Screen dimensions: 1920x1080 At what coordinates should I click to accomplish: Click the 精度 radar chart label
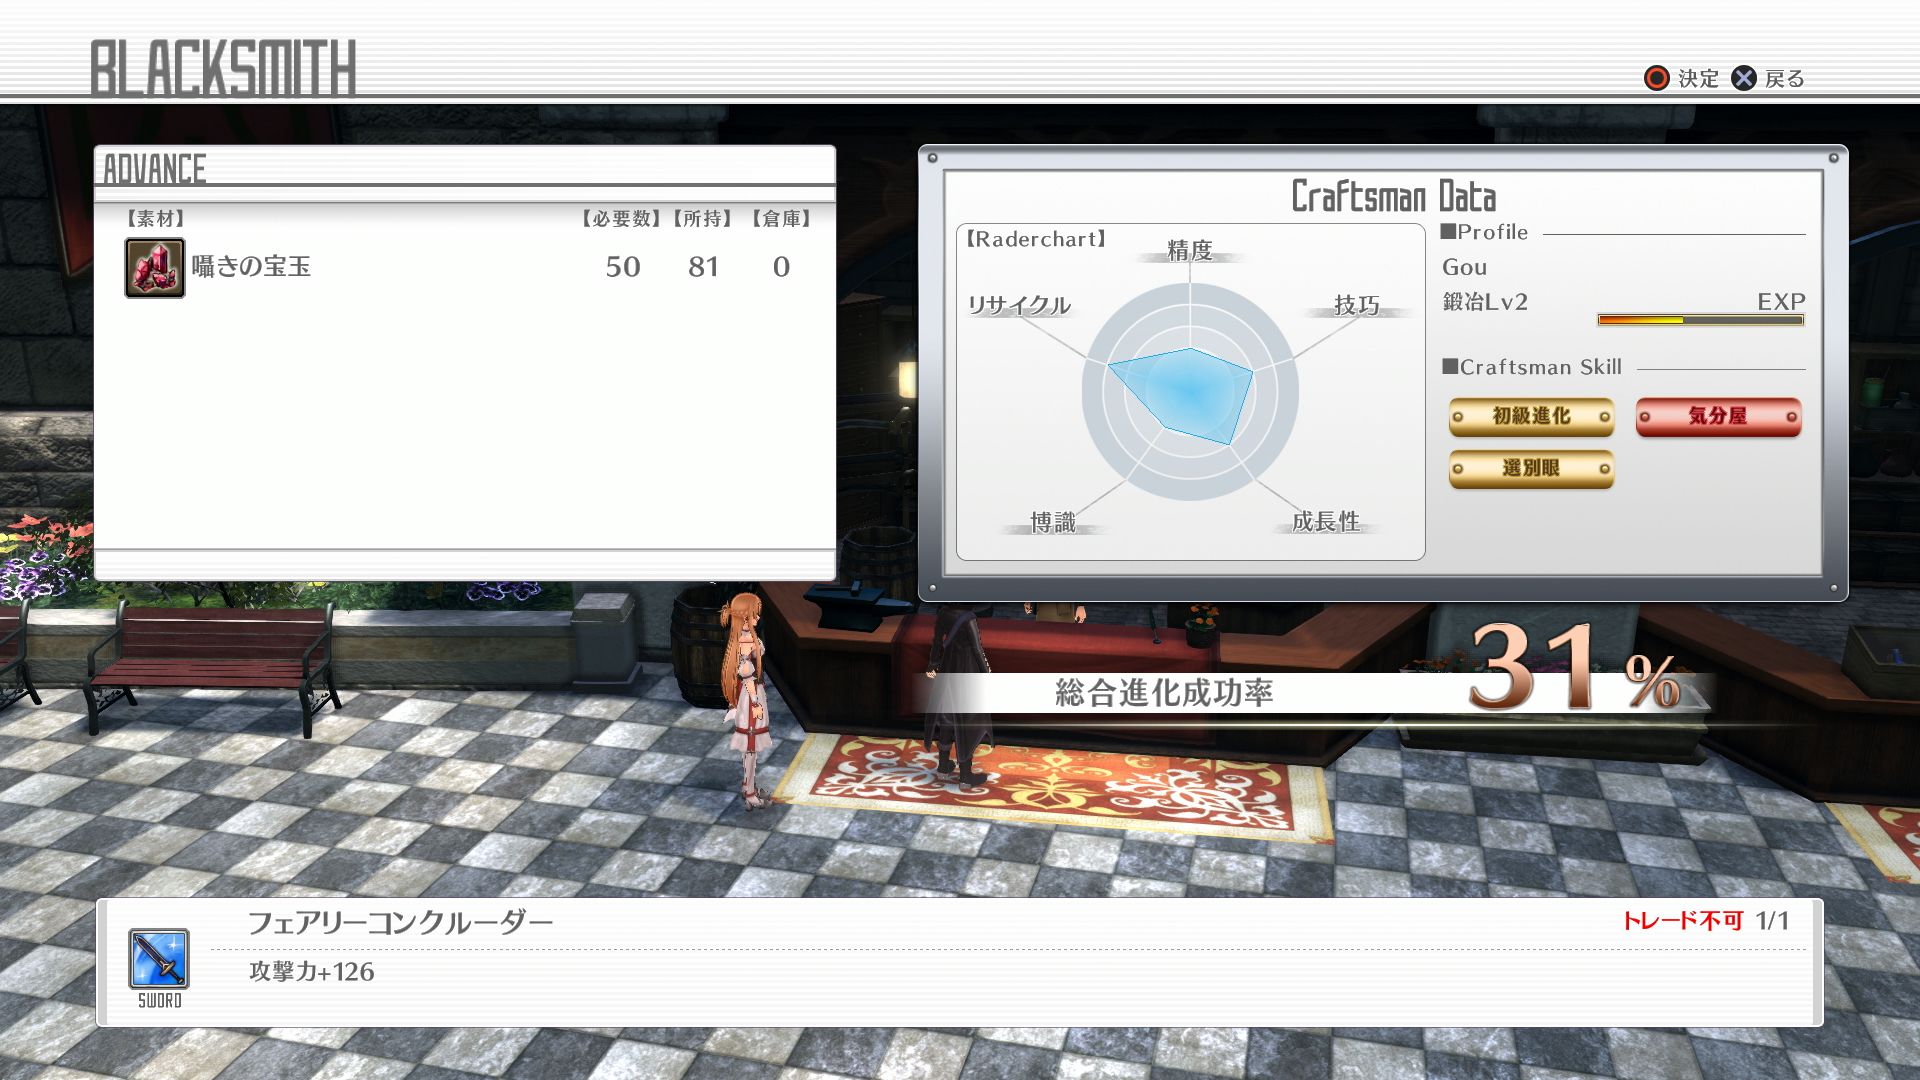pyautogui.click(x=1190, y=251)
